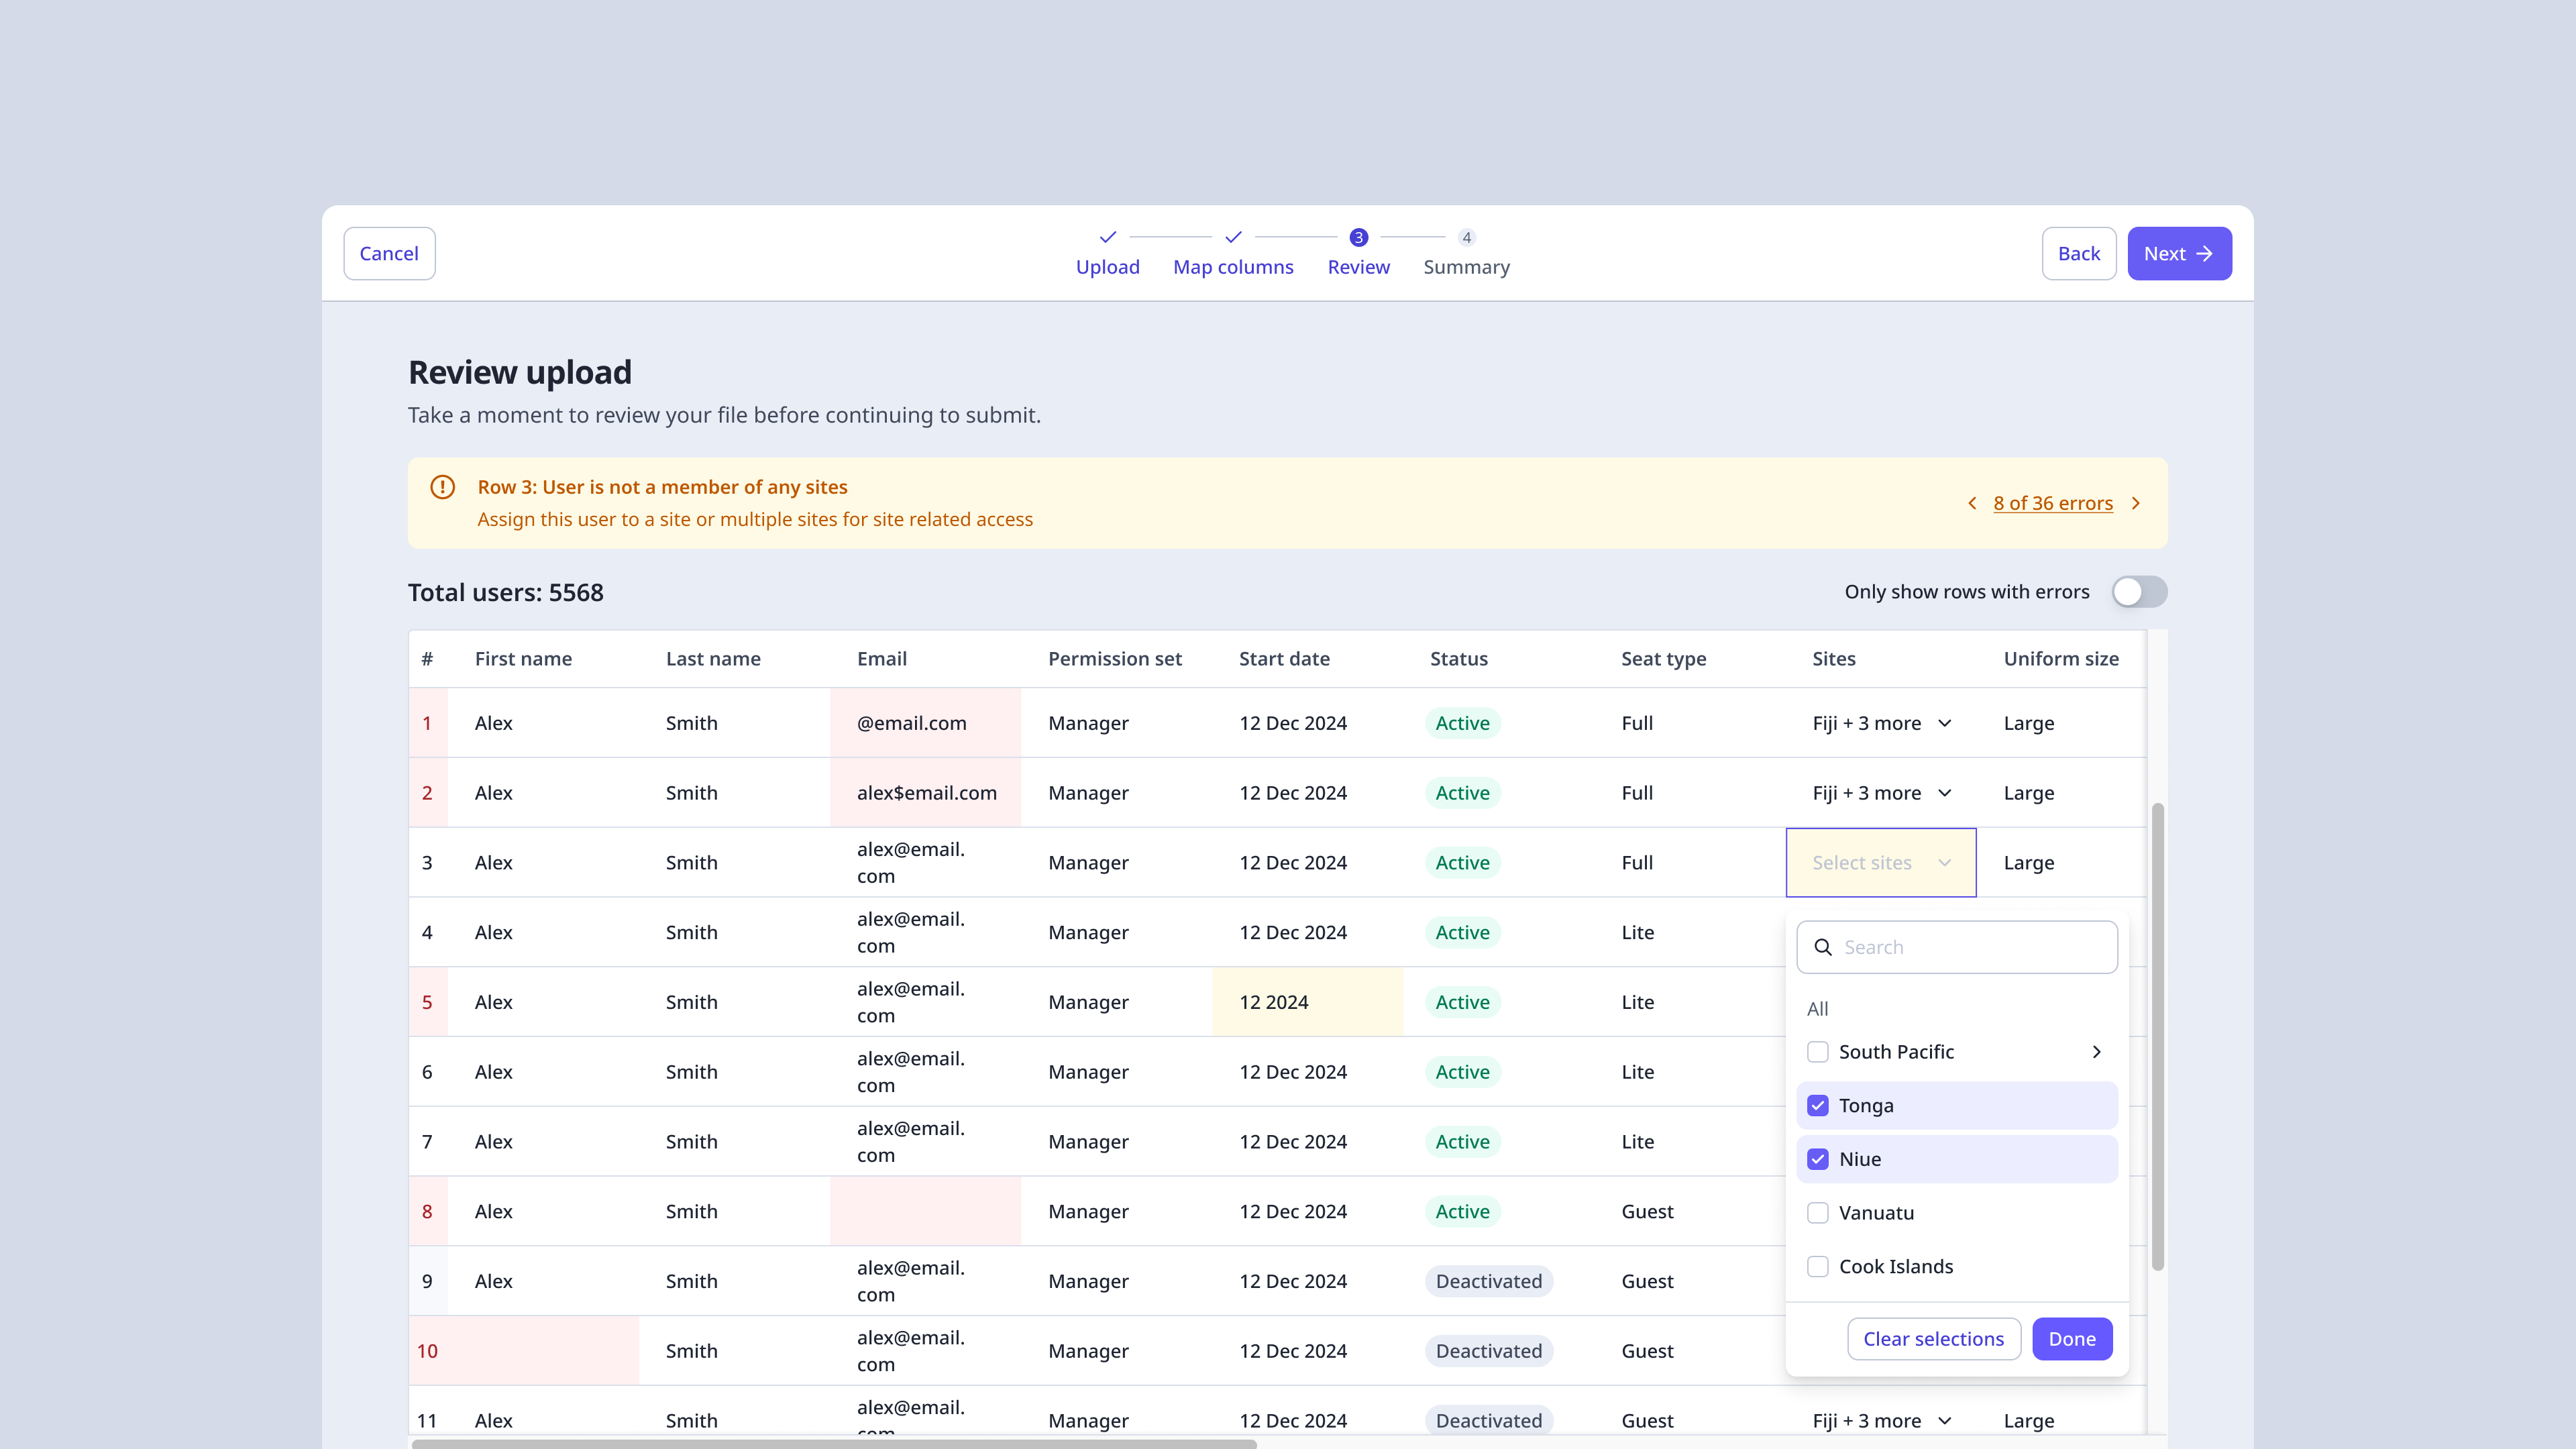Viewport: 2576px width, 1449px height.
Task: Click the empty first name cell in row 10
Action: click(x=543, y=1351)
